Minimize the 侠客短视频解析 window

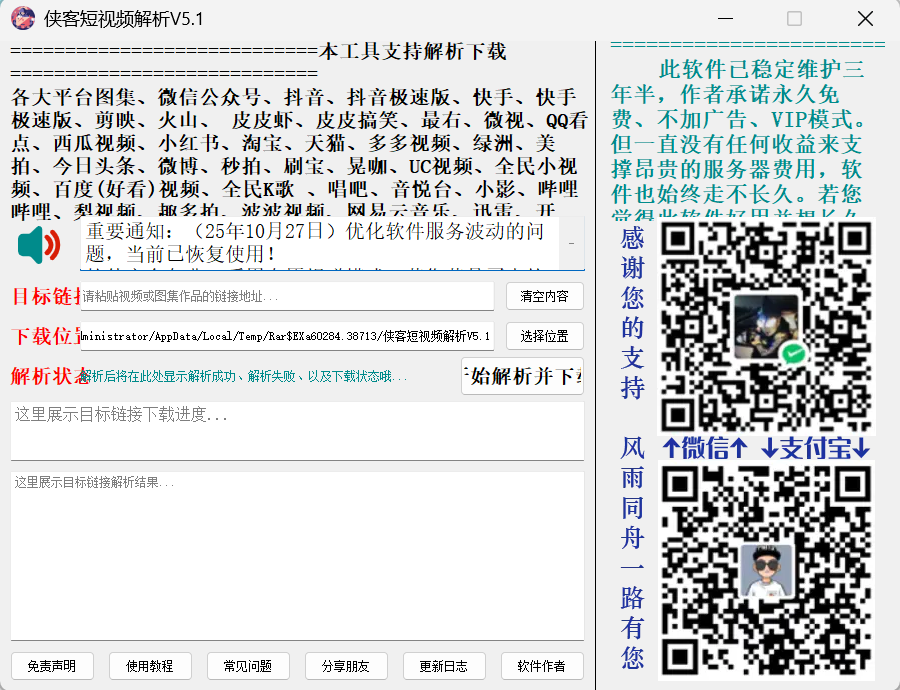pos(726,19)
